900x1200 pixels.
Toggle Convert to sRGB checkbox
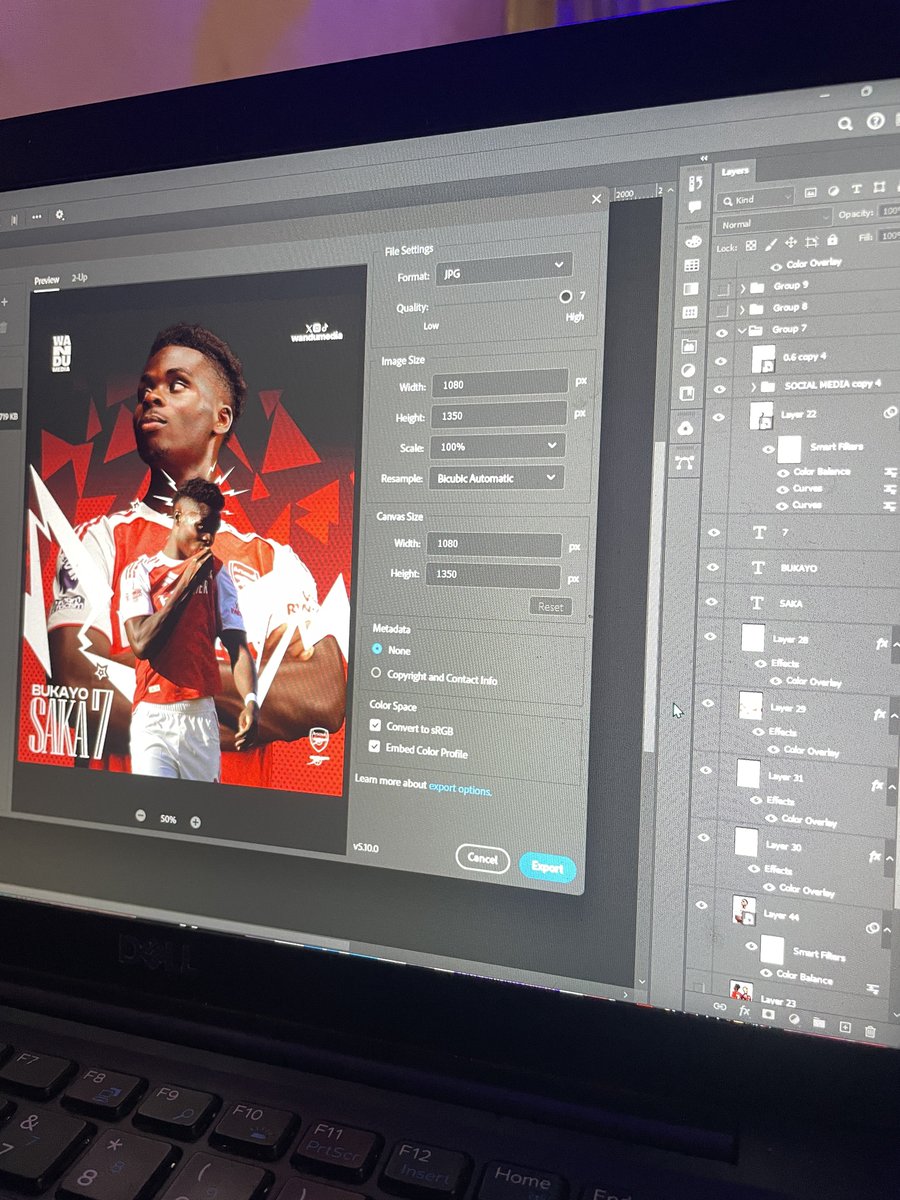pyautogui.click(x=376, y=725)
